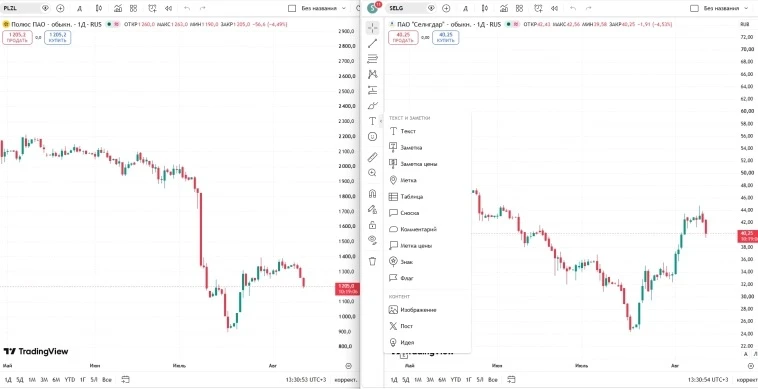The height and width of the screenshot is (389, 758).
Task: Select the YTD time range on left chart
Action: pos(70,380)
